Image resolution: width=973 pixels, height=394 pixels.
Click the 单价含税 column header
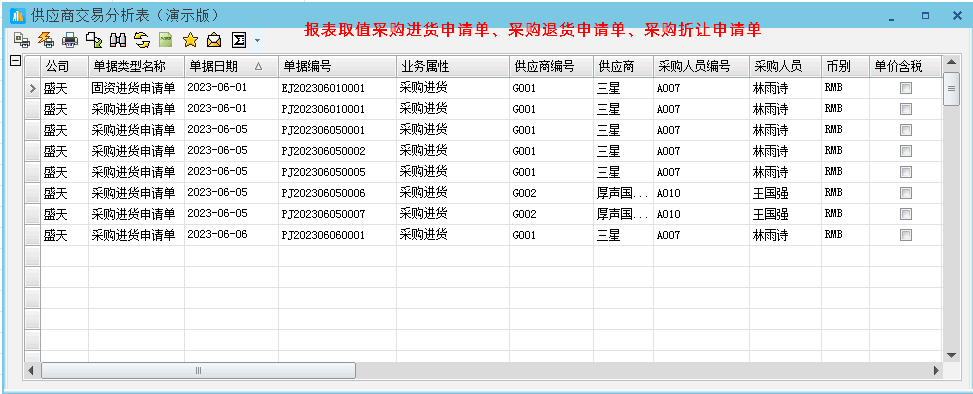[905, 66]
